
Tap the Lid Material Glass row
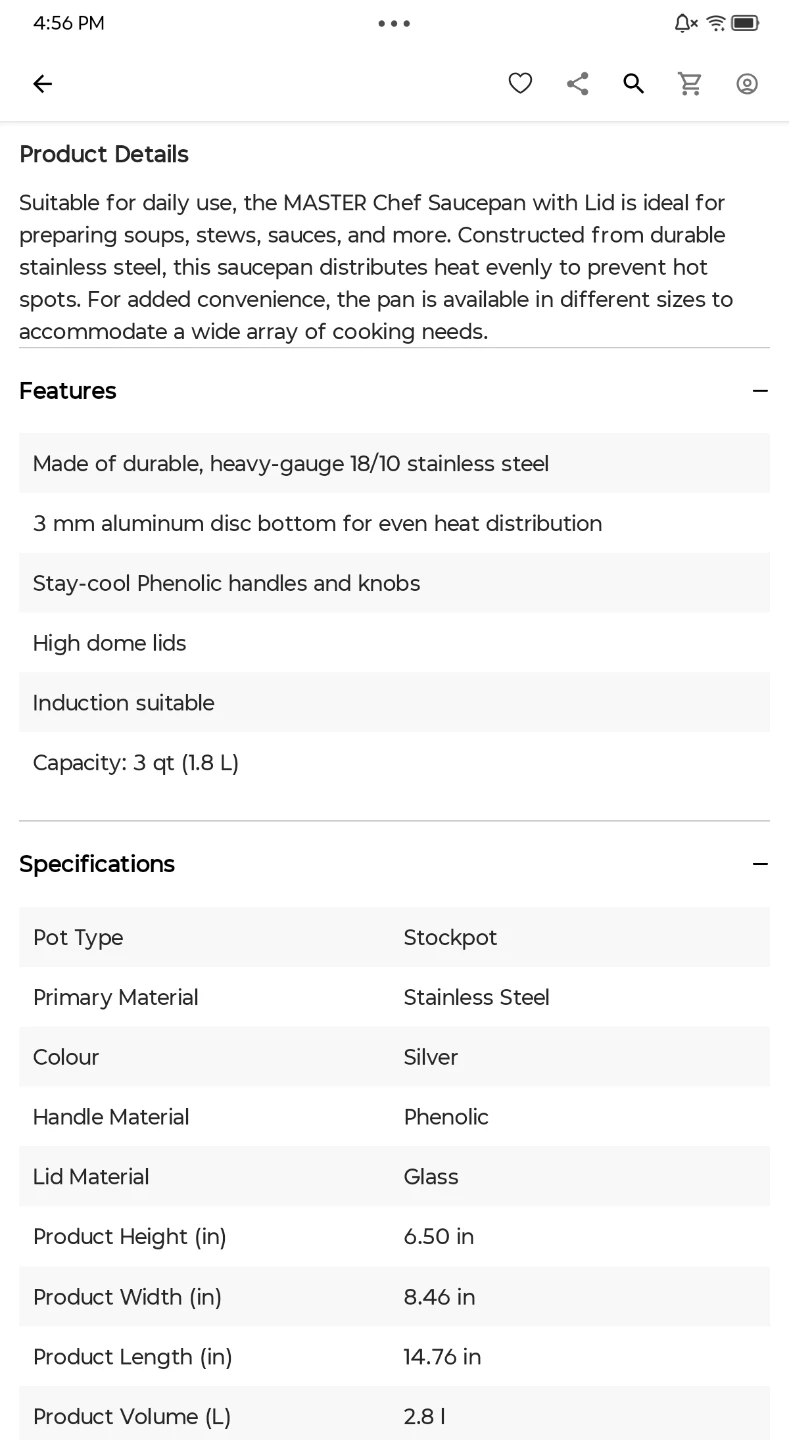[x=394, y=1176]
